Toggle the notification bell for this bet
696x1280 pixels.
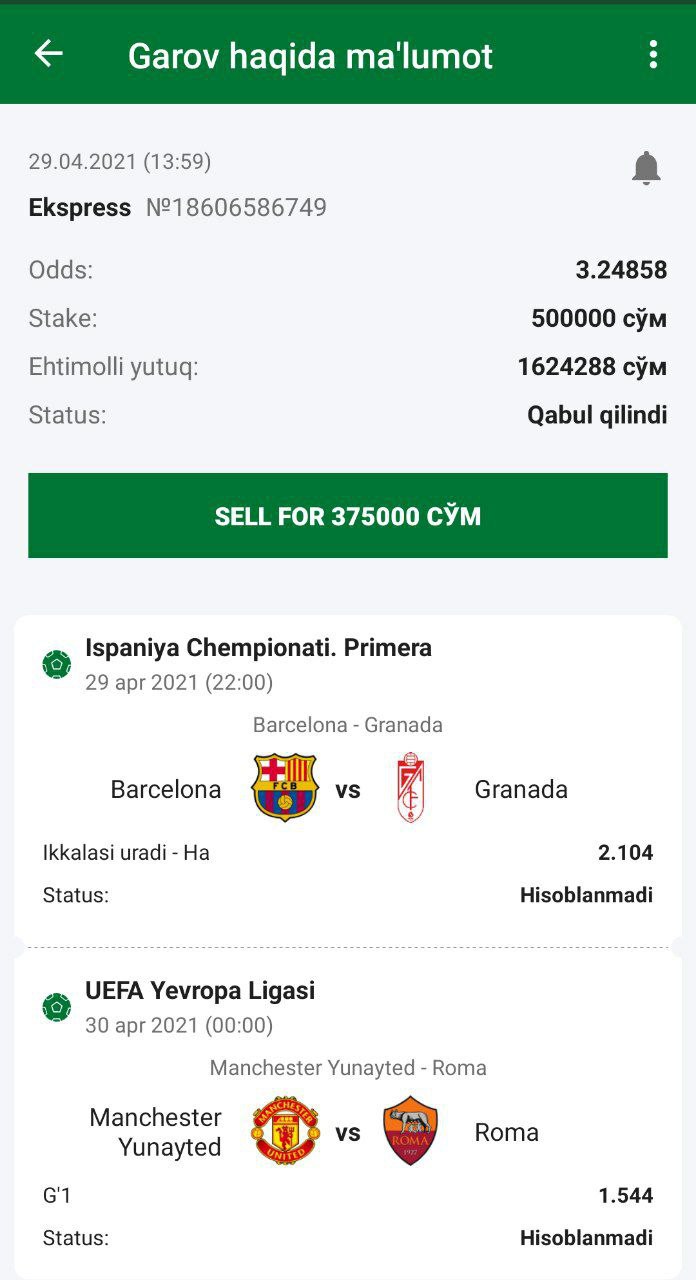[646, 168]
